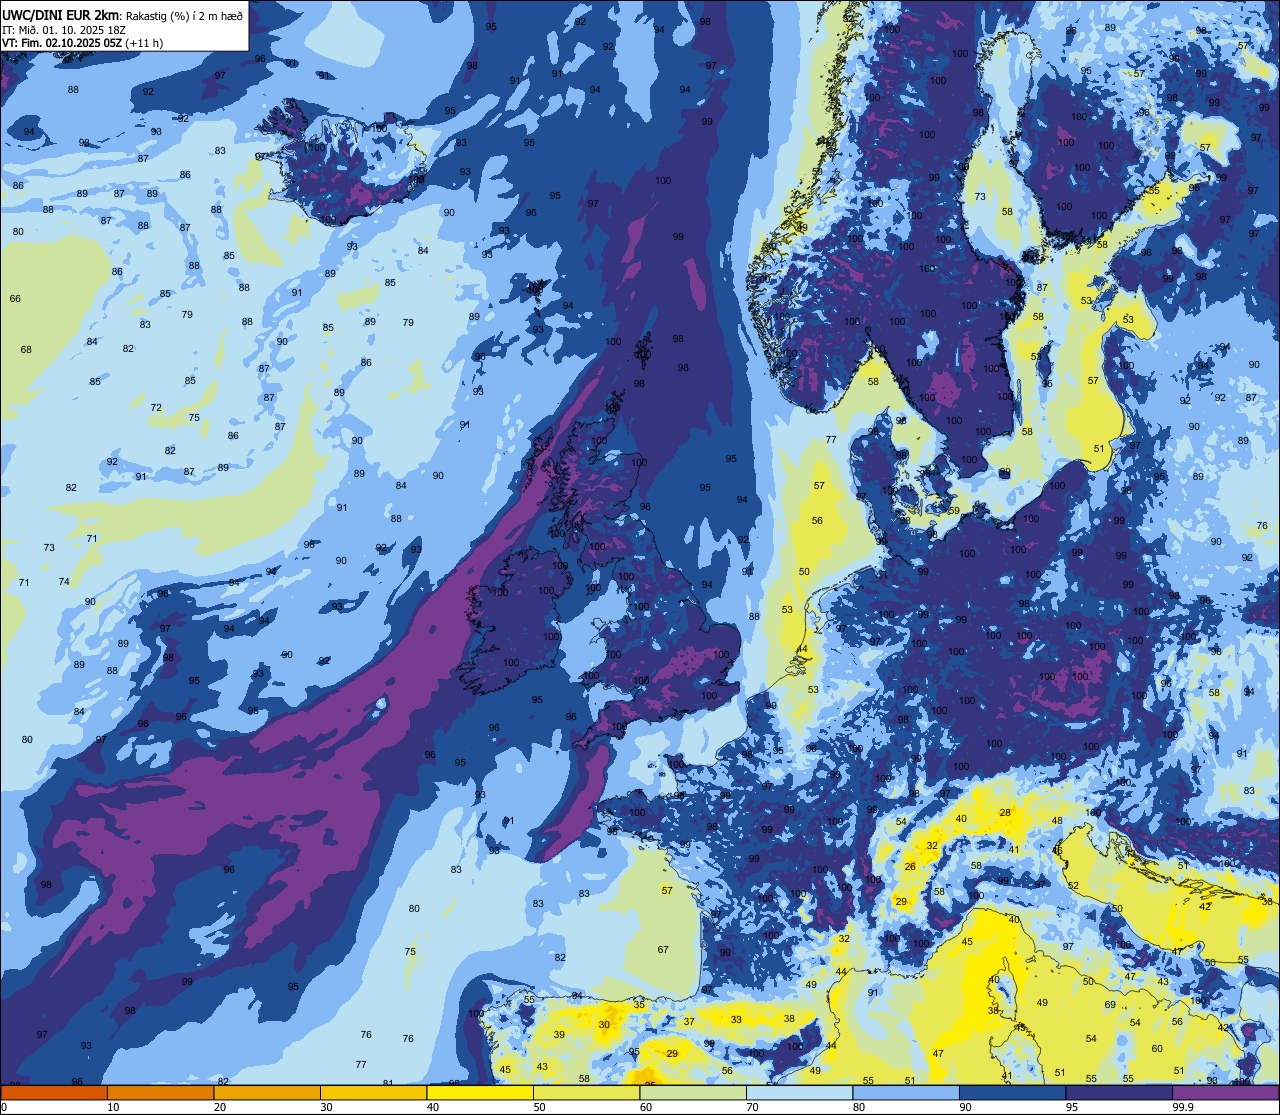
Task: Click the legend tick label 95
Action: click(x=1072, y=1107)
